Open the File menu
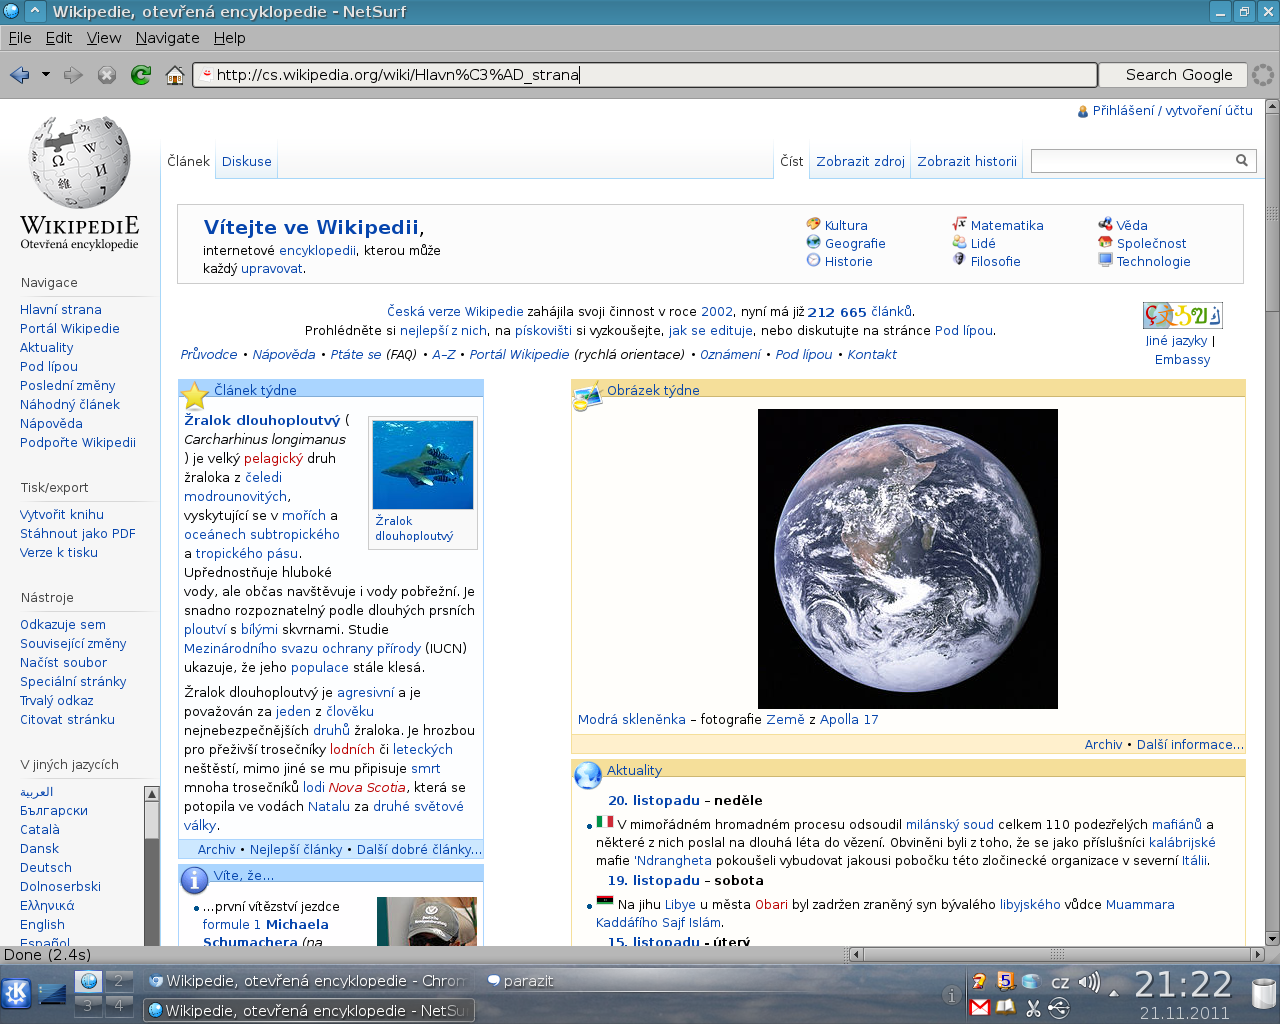This screenshot has height=1024, width=1280. click(20, 38)
